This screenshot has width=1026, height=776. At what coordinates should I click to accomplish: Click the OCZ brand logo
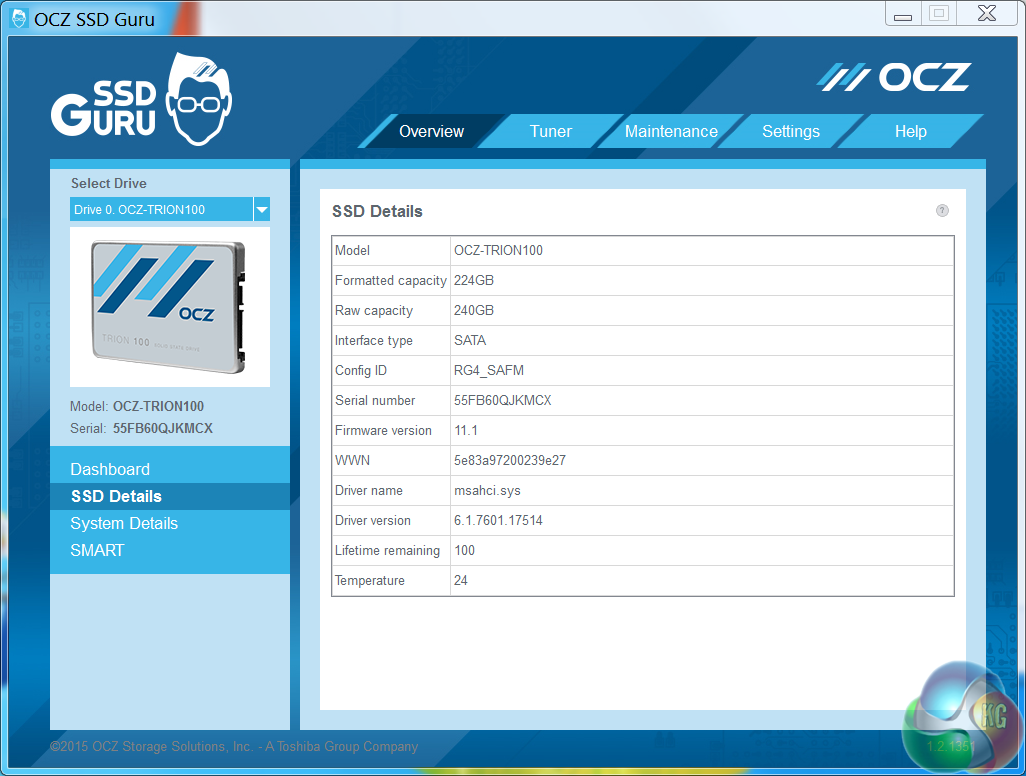pos(893,77)
